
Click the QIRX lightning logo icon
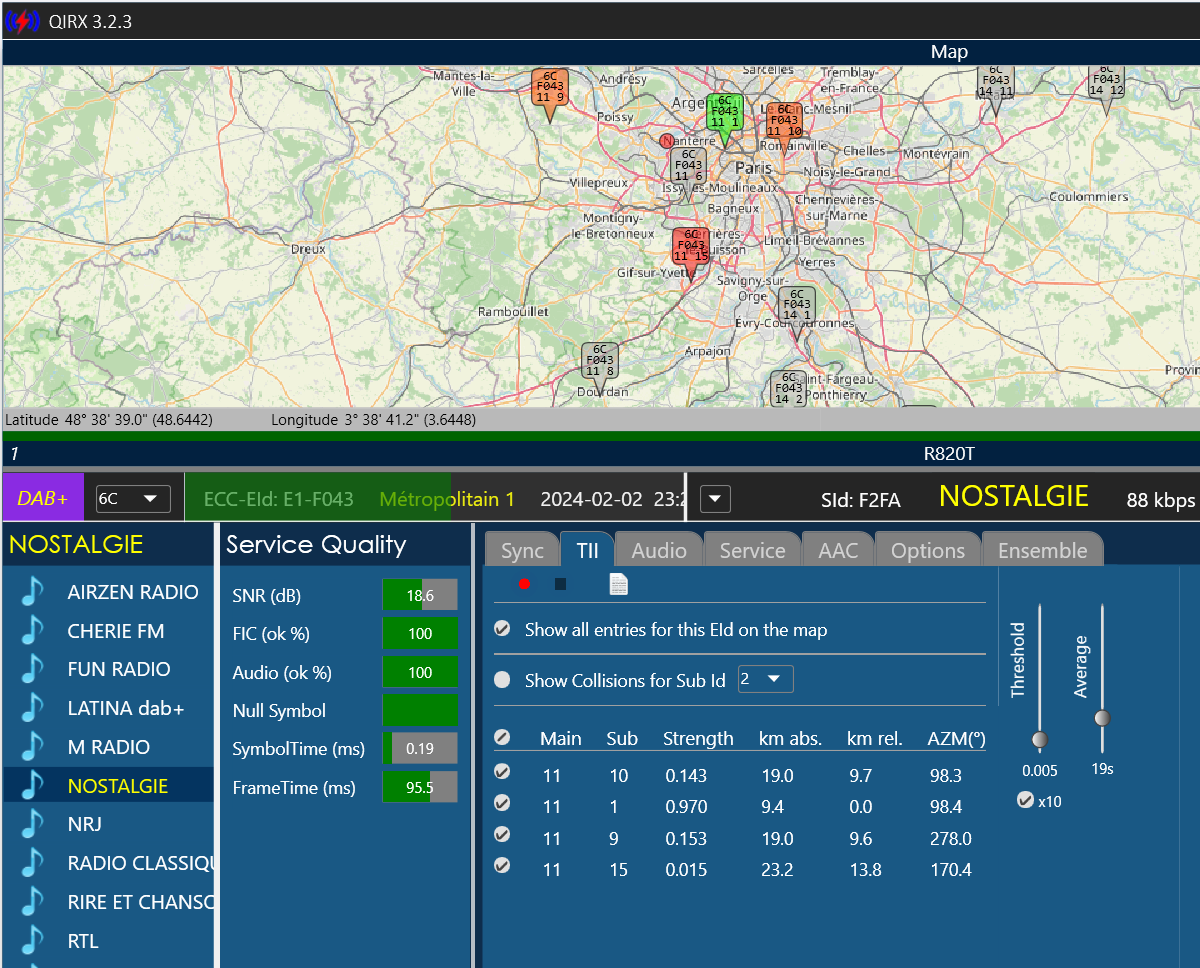pyautogui.click(x=22, y=21)
